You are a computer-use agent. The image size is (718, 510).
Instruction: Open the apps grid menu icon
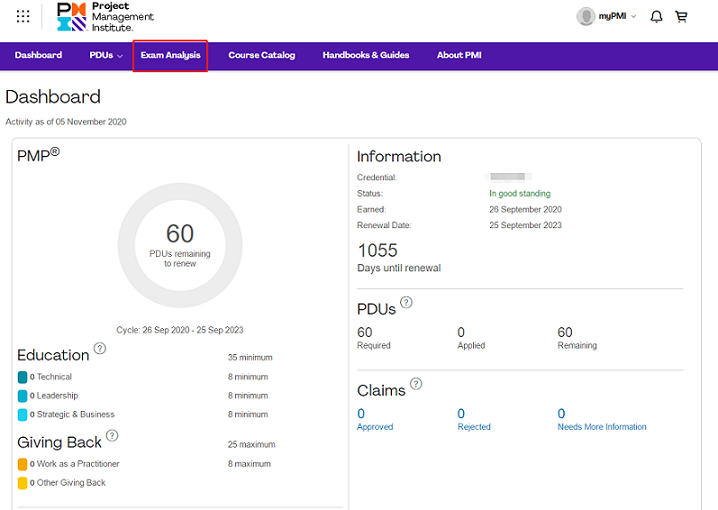[23, 16]
